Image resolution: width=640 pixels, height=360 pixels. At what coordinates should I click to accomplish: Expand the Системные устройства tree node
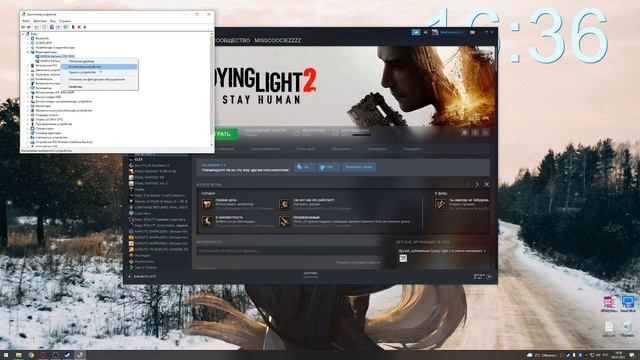coord(28,138)
